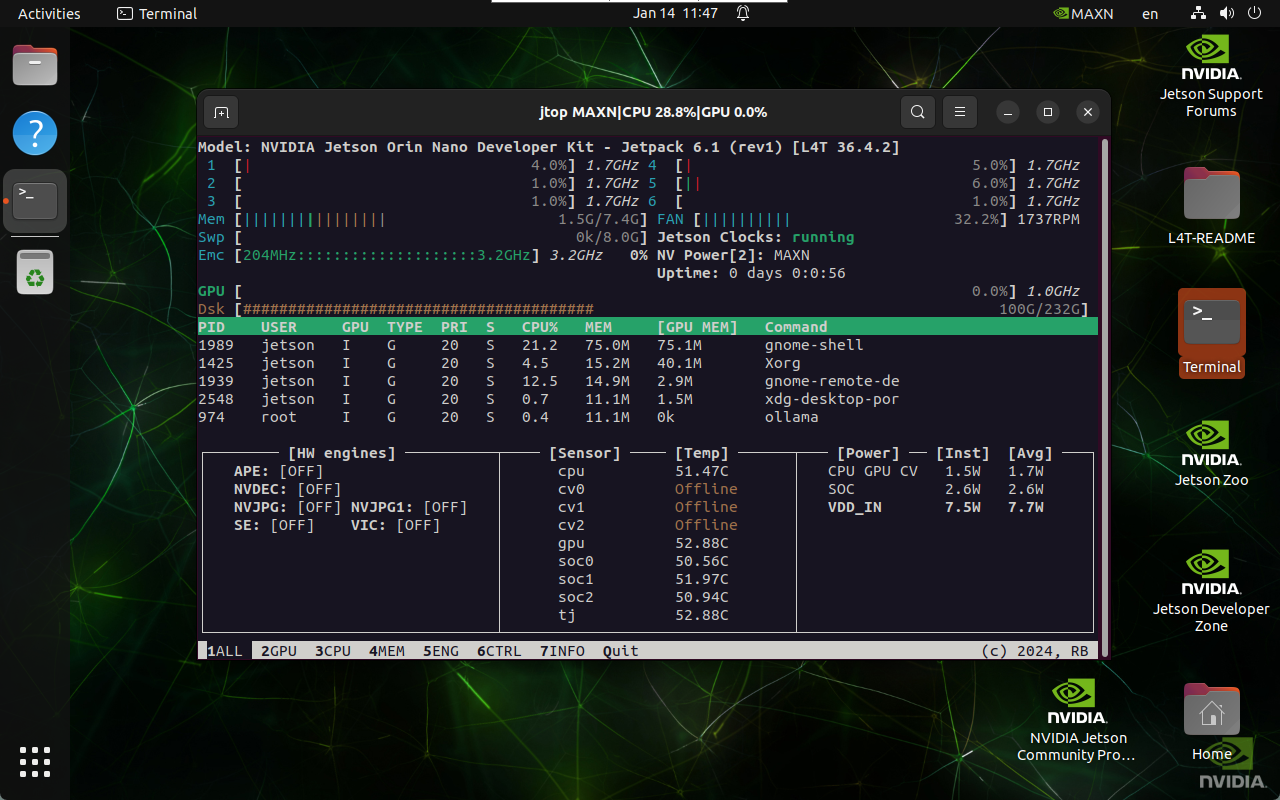Open Jetson Support Forums desktop shortcut
The width and height of the screenshot is (1280, 800).
click(x=1211, y=77)
